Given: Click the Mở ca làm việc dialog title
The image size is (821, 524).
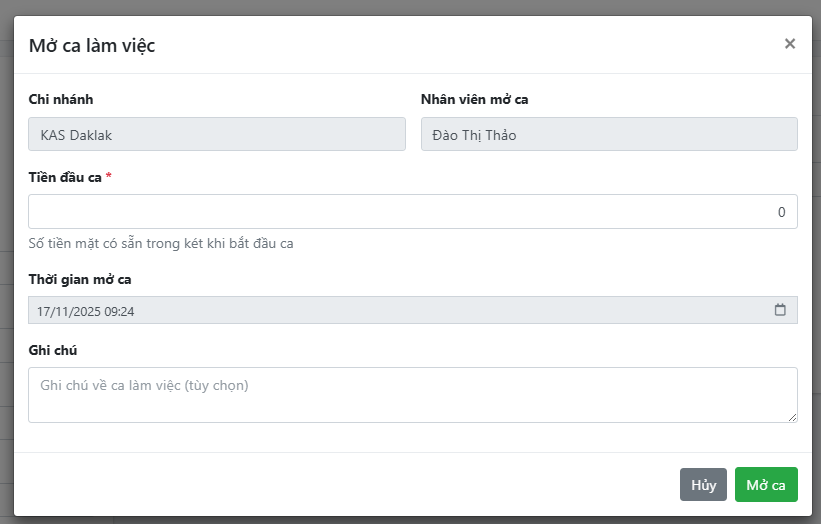Looking at the screenshot, I should tap(92, 45).
